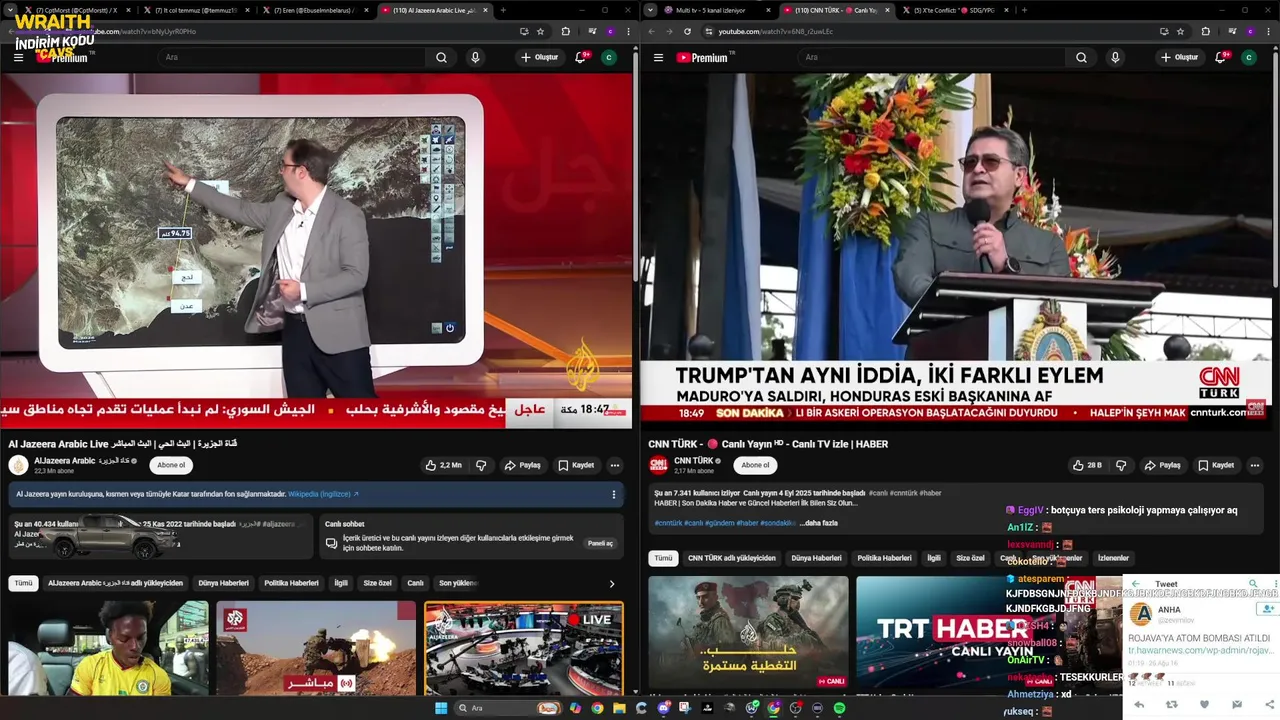The width and height of the screenshot is (1280, 720).
Task: Bookmark the CNN Türk page with star icon
Action: [1180, 31]
